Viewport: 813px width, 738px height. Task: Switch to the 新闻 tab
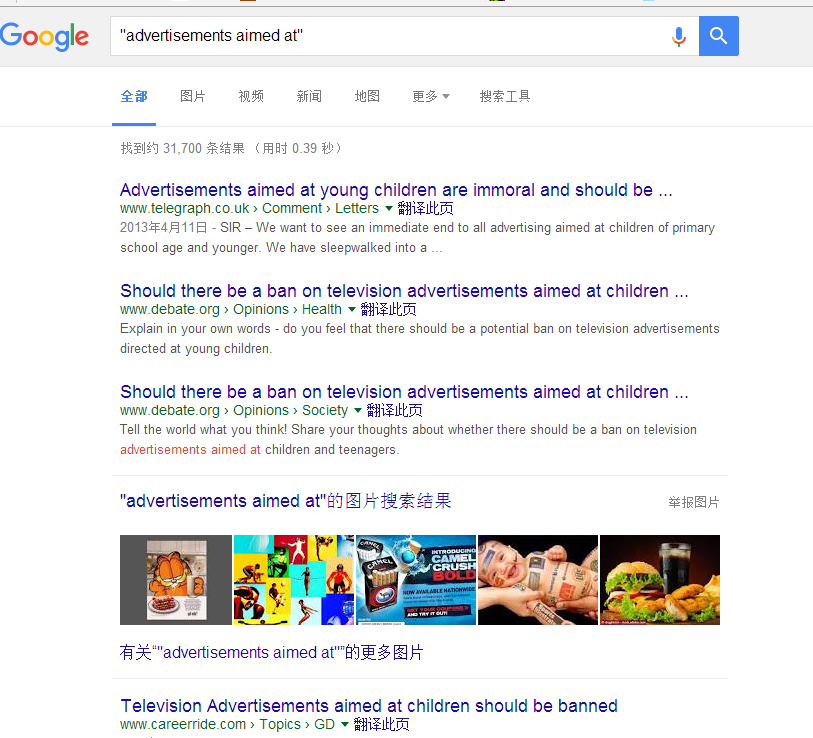tap(309, 96)
